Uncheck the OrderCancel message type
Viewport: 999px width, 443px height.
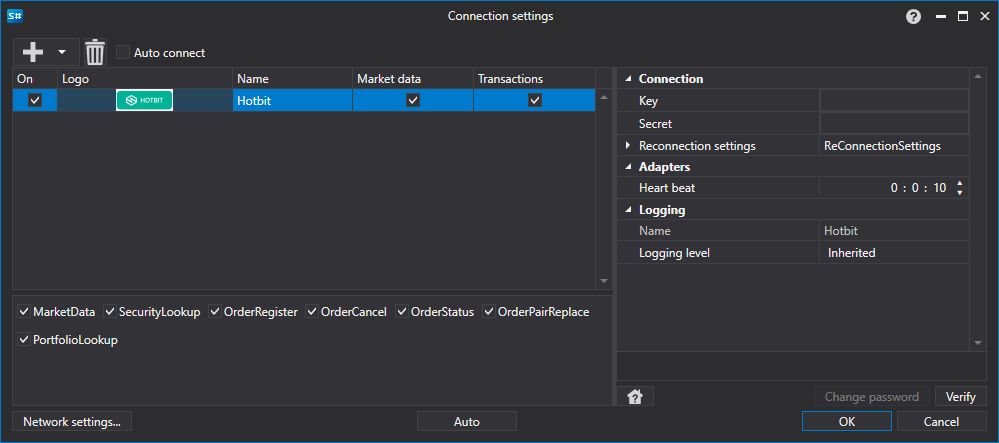(x=312, y=312)
